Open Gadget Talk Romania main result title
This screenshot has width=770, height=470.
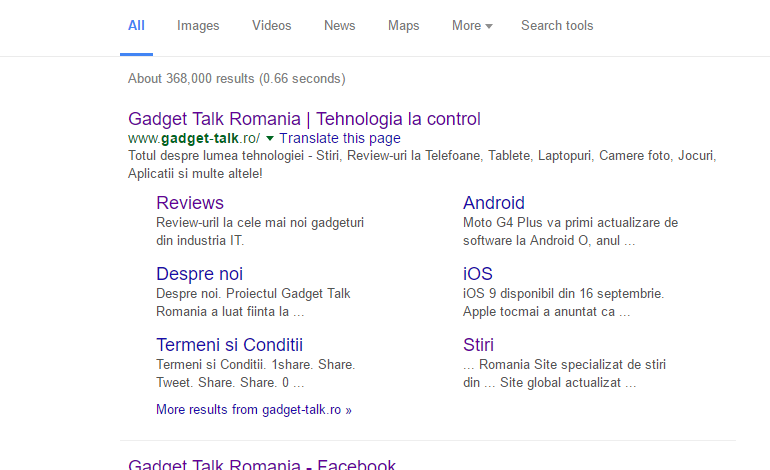point(304,119)
